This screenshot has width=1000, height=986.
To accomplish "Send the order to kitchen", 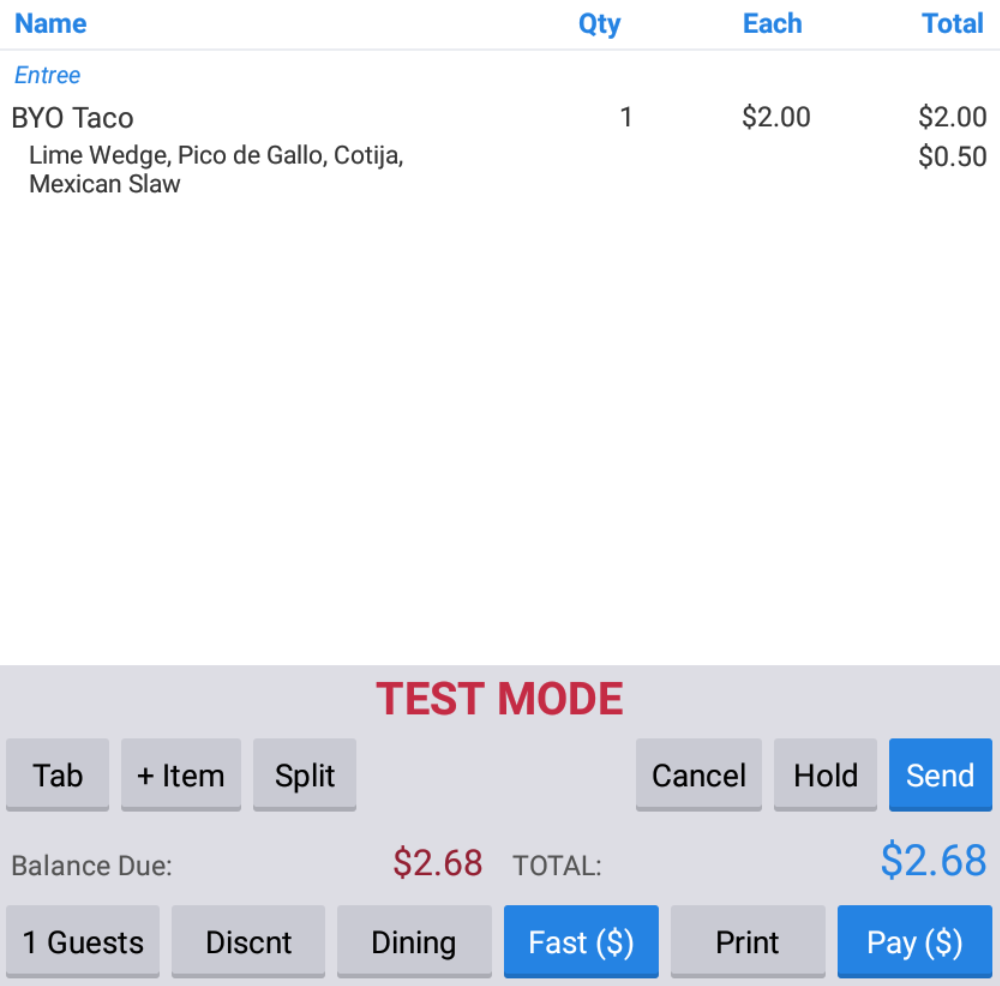I will click(x=940, y=775).
